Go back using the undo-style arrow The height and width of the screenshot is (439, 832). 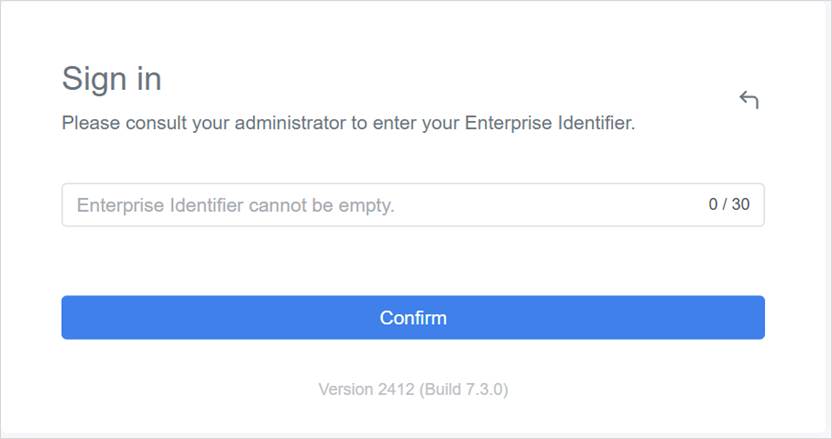[749, 99]
